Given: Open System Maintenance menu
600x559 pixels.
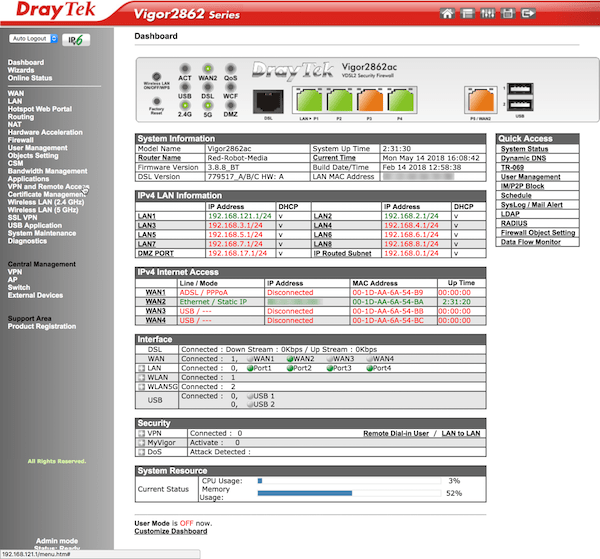Looking at the screenshot, I should click(x=42, y=233).
